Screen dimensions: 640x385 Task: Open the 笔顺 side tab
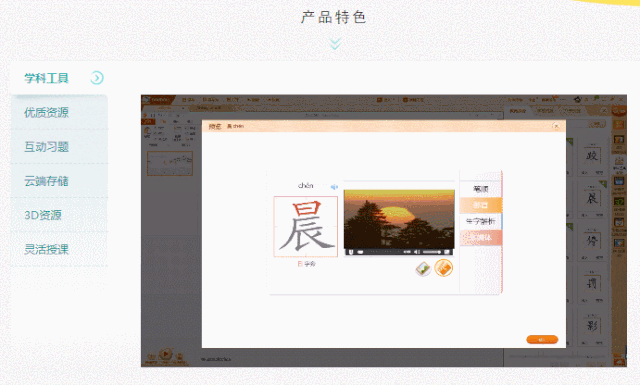pyautogui.click(x=480, y=189)
